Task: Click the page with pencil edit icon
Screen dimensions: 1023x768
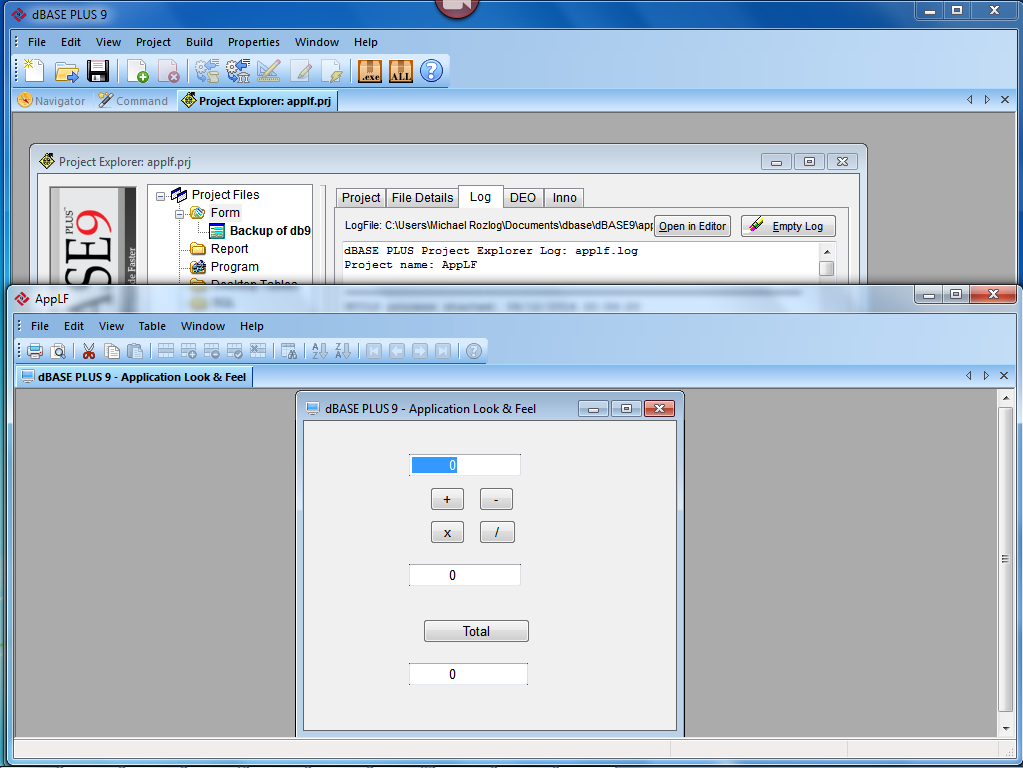Action: click(x=301, y=71)
